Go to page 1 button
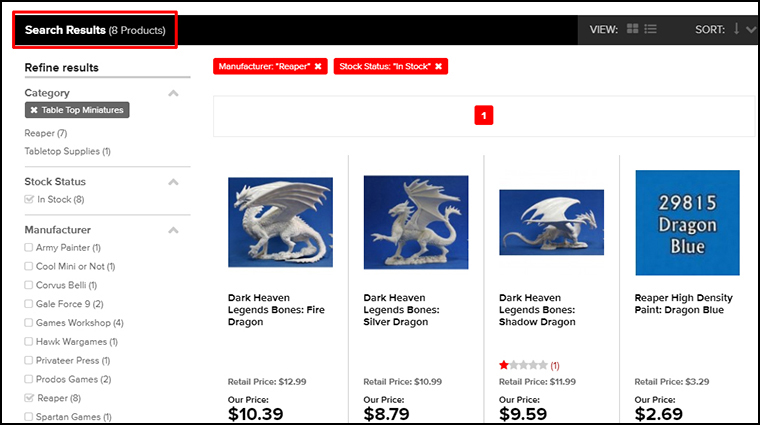760x425 pixels. click(x=484, y=115)
